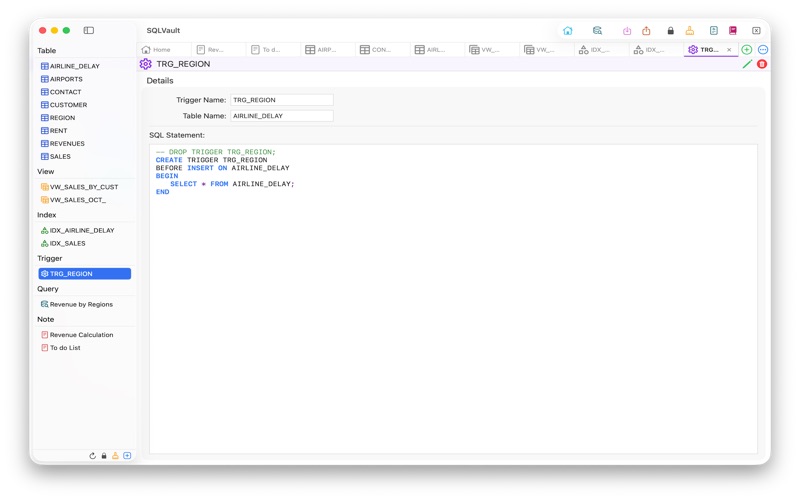The height and width of the screenshot is (500, 800).
Task: Select the TRG_REGION trigger in sidebar
Action: click(84, 273)
